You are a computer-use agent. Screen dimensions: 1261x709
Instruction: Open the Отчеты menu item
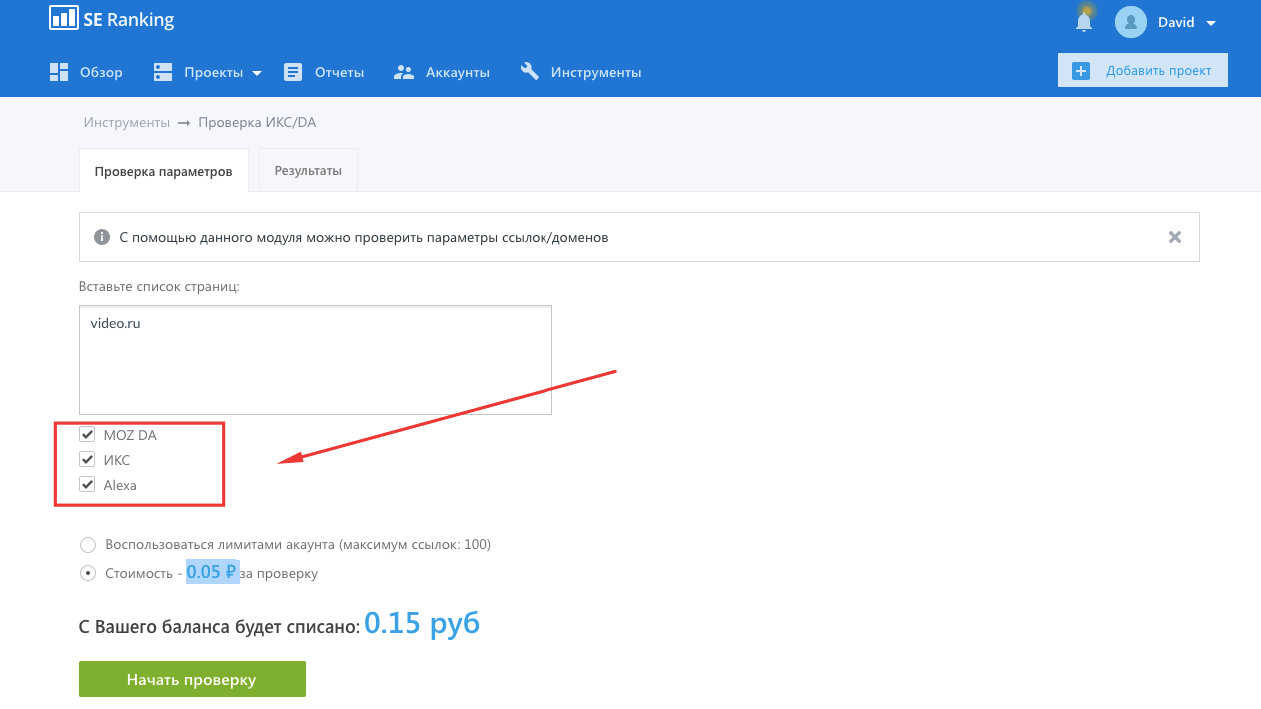pos(324,72)
